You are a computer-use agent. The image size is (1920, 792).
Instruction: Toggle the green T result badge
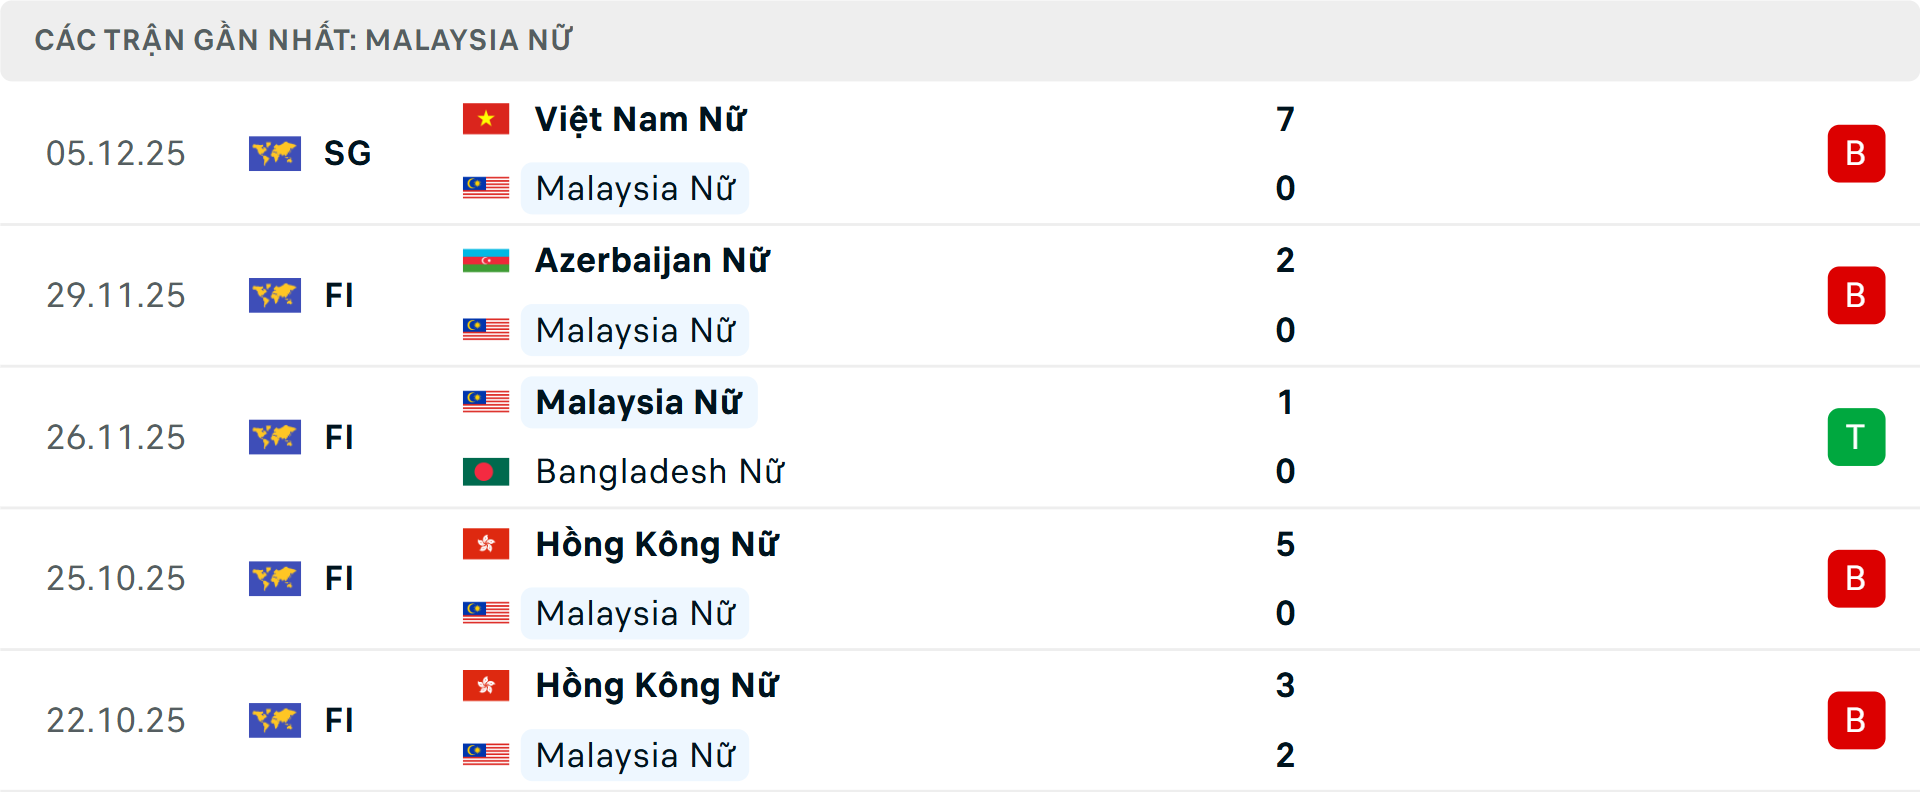coord(1856,437)
